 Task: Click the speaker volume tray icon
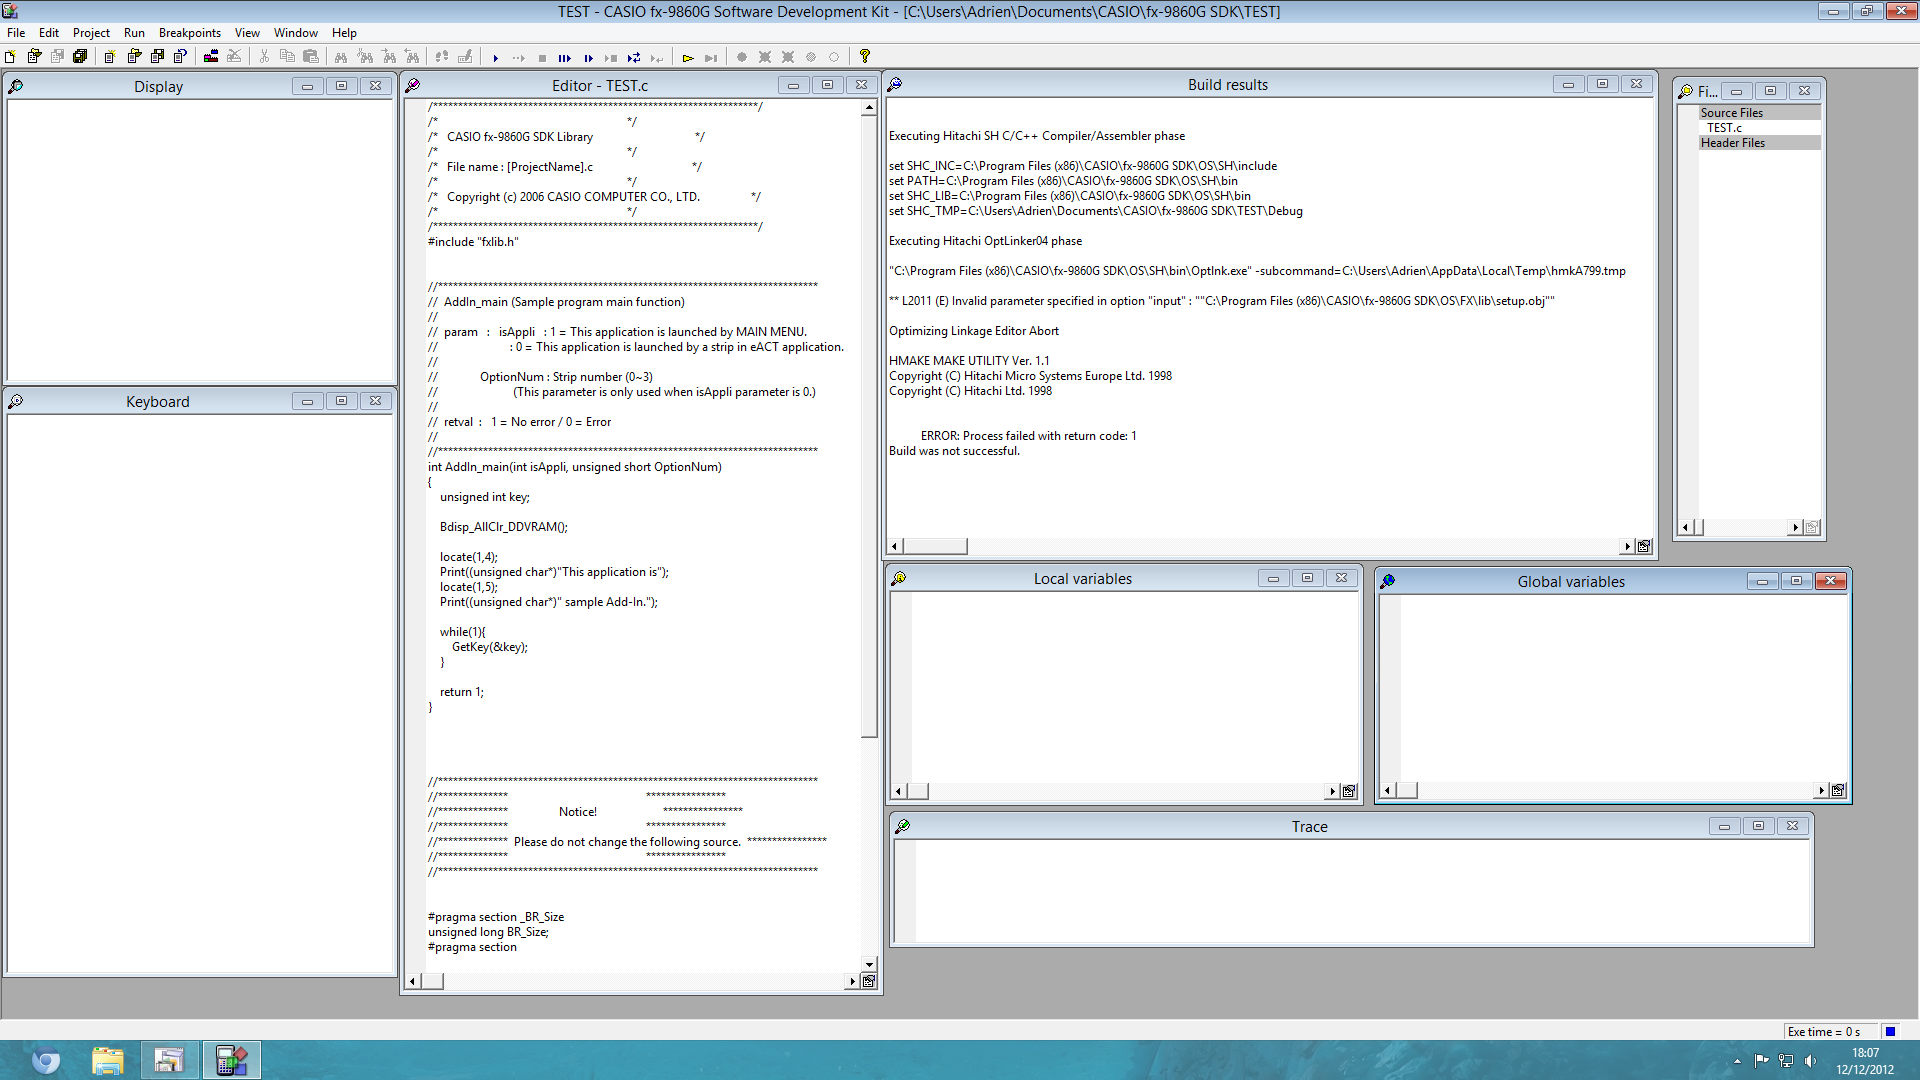(1810, 1060)
